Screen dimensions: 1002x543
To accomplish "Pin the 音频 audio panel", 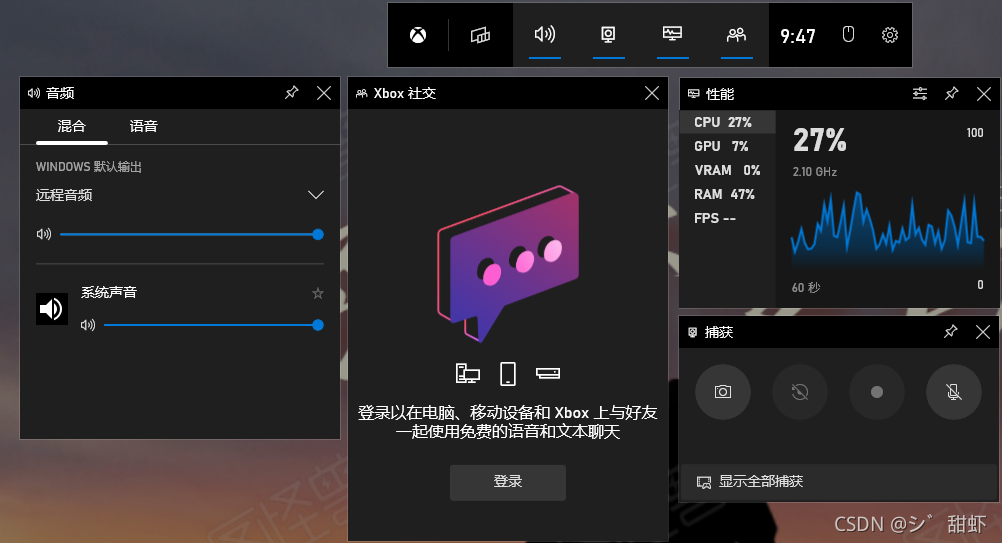I will click(x=291, y=93).
